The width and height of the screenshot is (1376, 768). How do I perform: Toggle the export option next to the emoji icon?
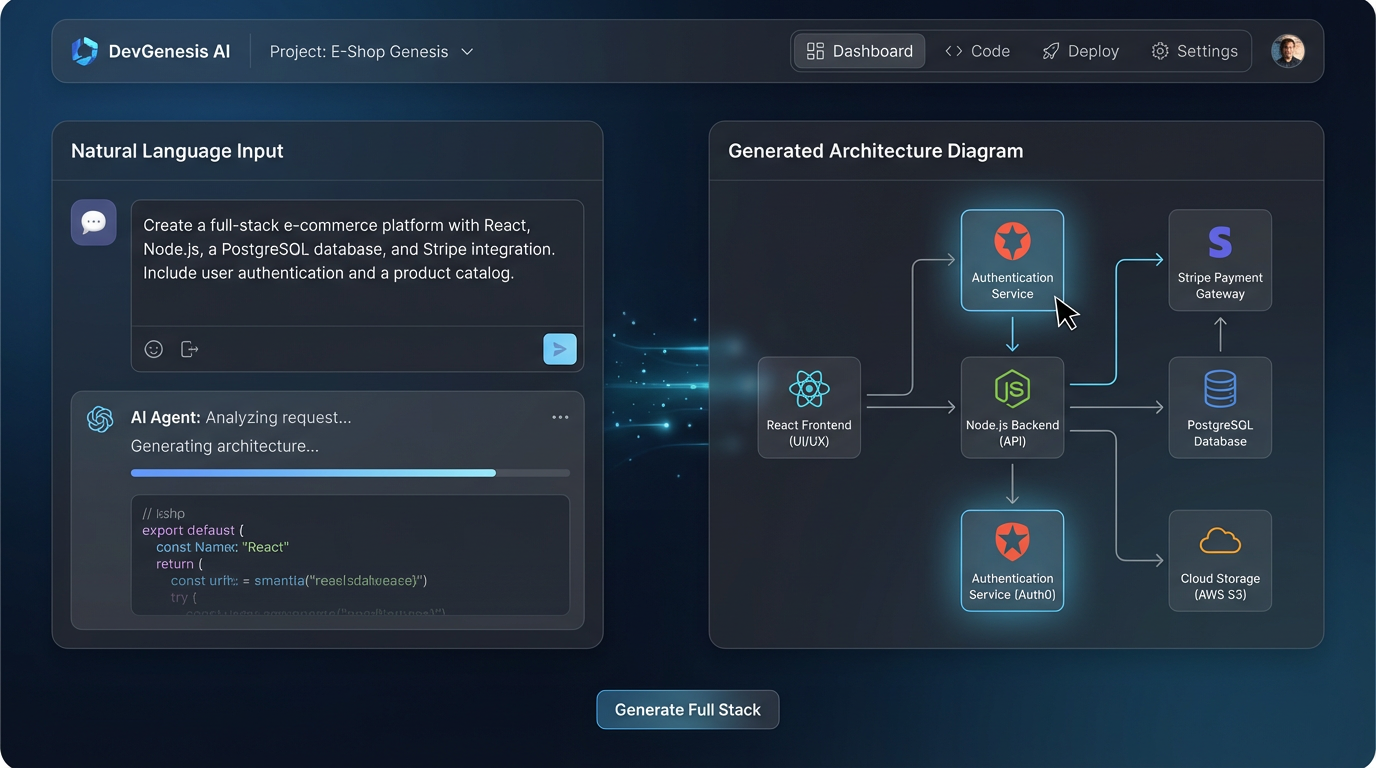click(x=189, y=348)
